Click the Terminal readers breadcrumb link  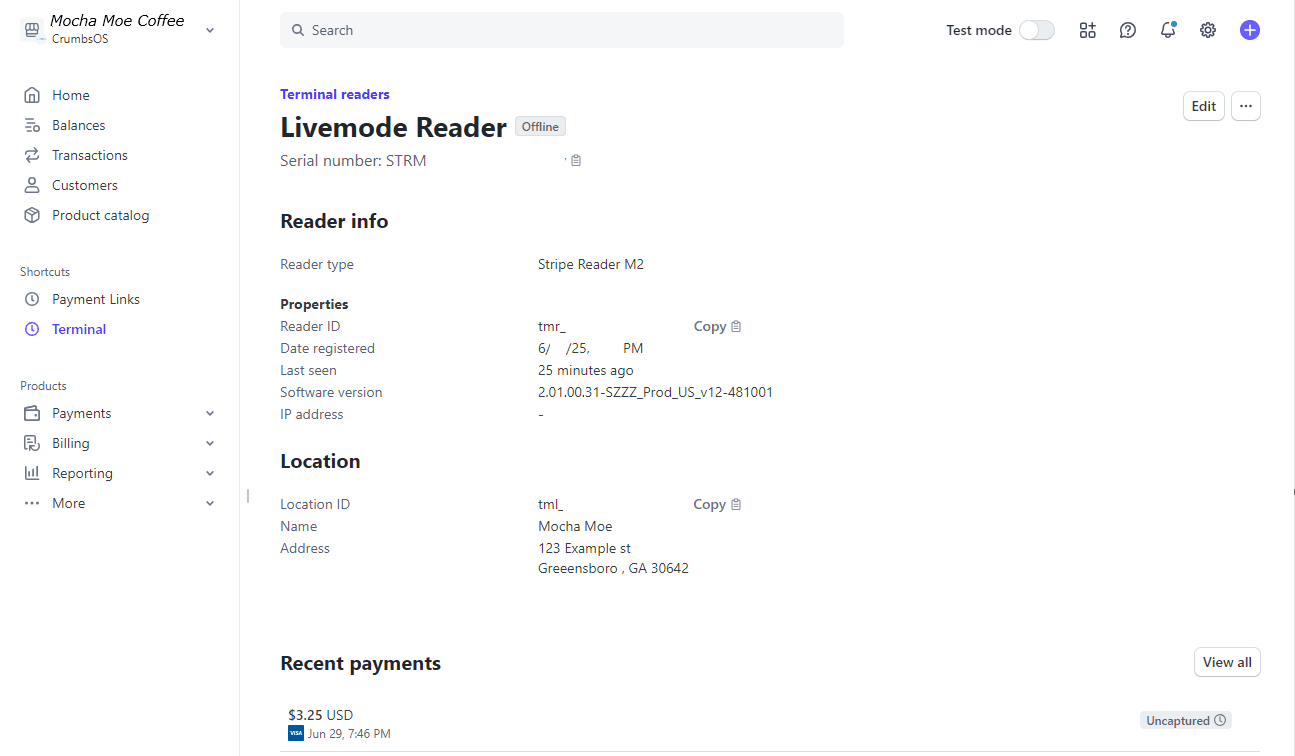coord(335,94)
